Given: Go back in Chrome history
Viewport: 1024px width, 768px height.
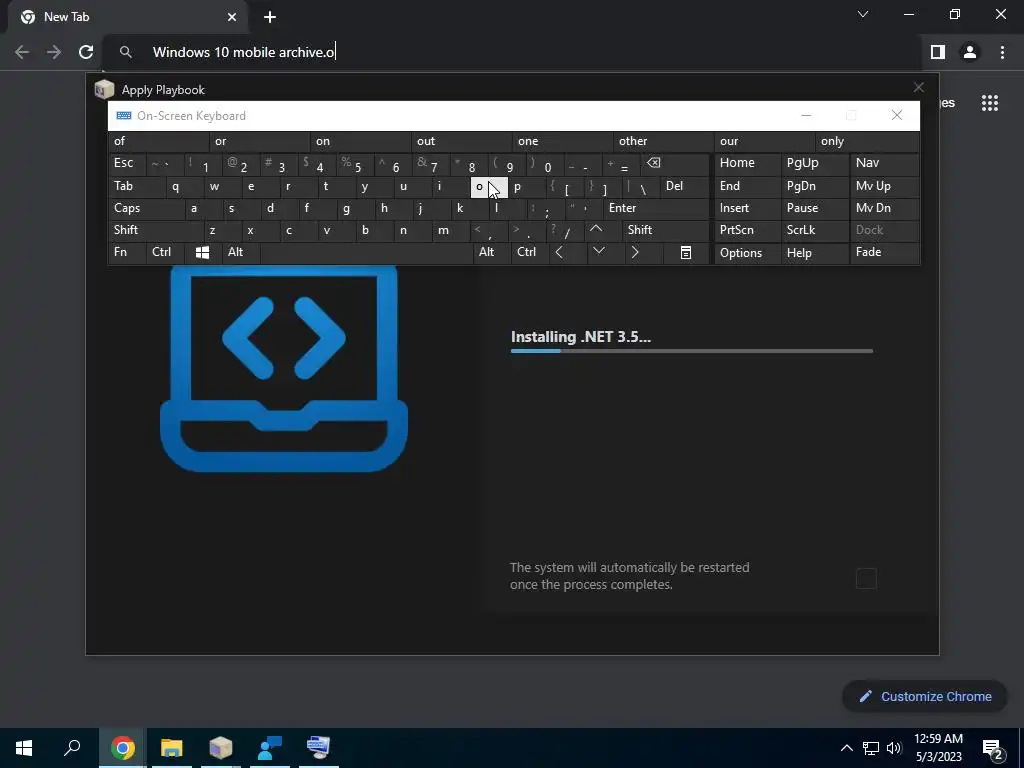Looking at the screenshot, I should [22, 52].
